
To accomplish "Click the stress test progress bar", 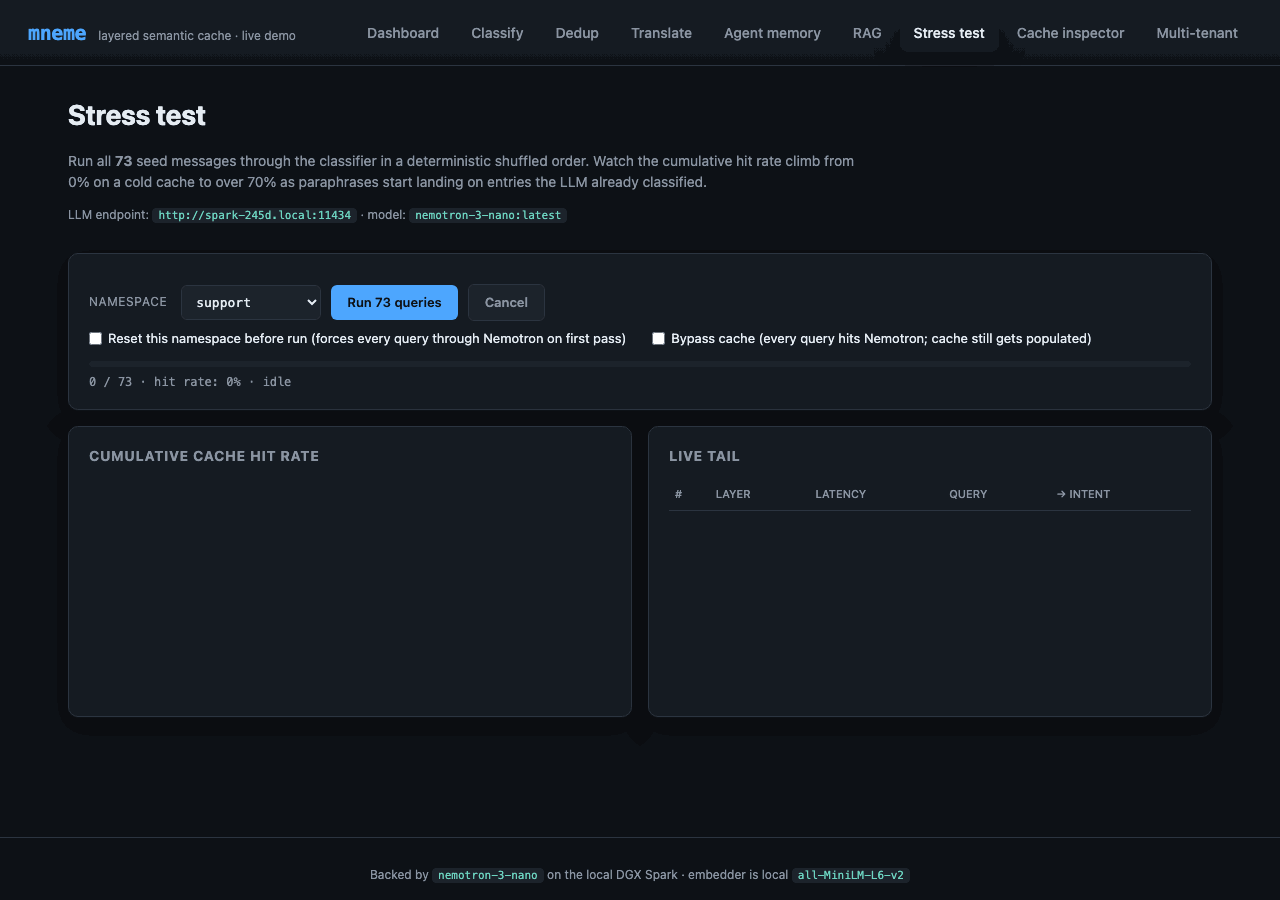I will [640, 364].
